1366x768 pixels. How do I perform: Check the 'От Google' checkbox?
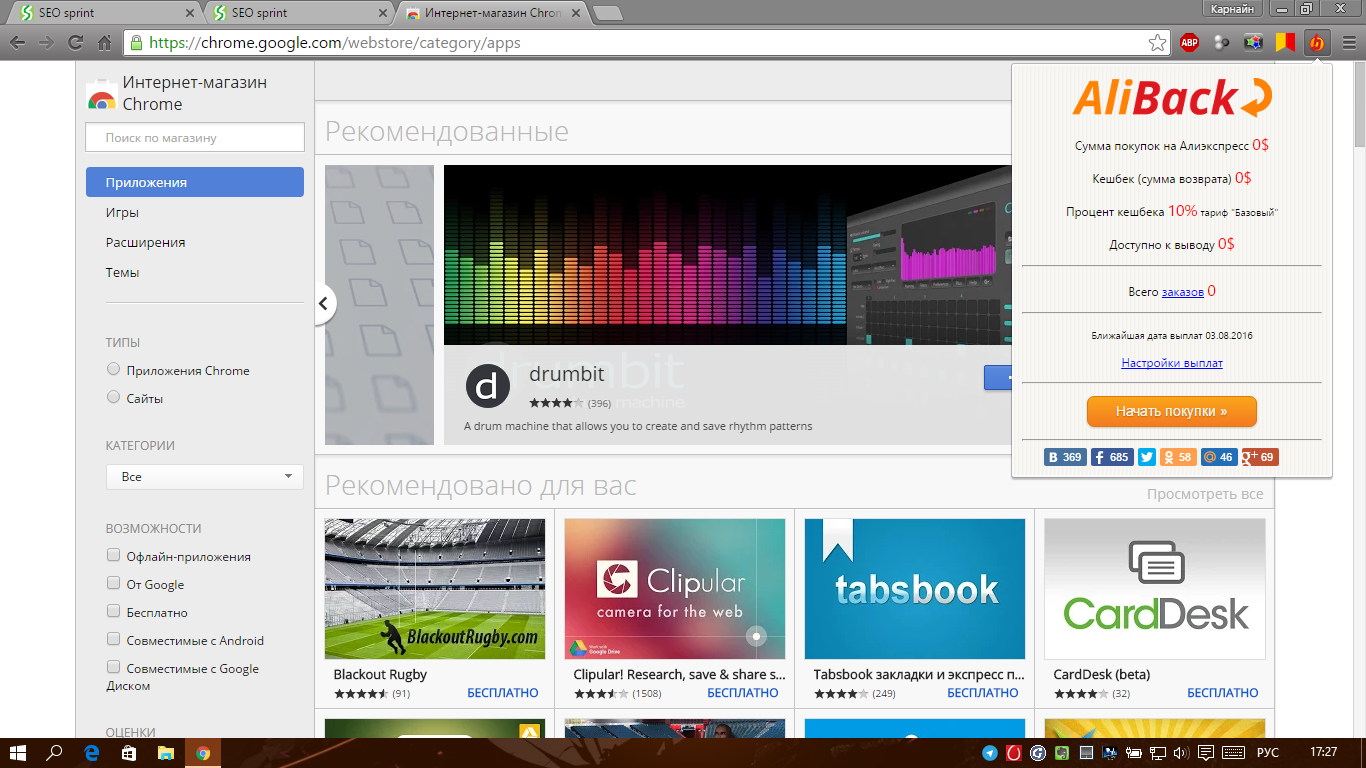113,583
